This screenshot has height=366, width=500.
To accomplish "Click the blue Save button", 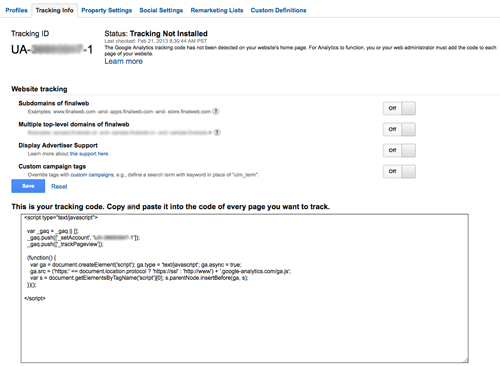I will tap(28, 186).
